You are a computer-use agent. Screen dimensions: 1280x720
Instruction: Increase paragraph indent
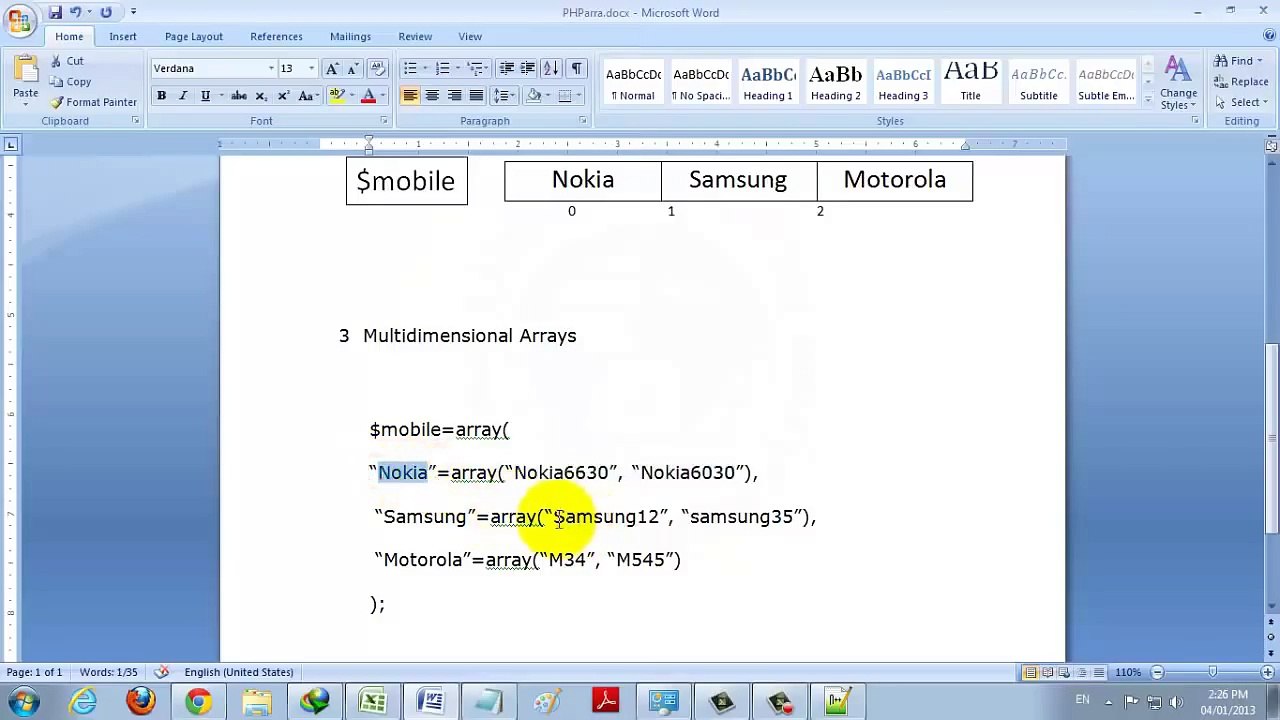[x=527, y=68]
